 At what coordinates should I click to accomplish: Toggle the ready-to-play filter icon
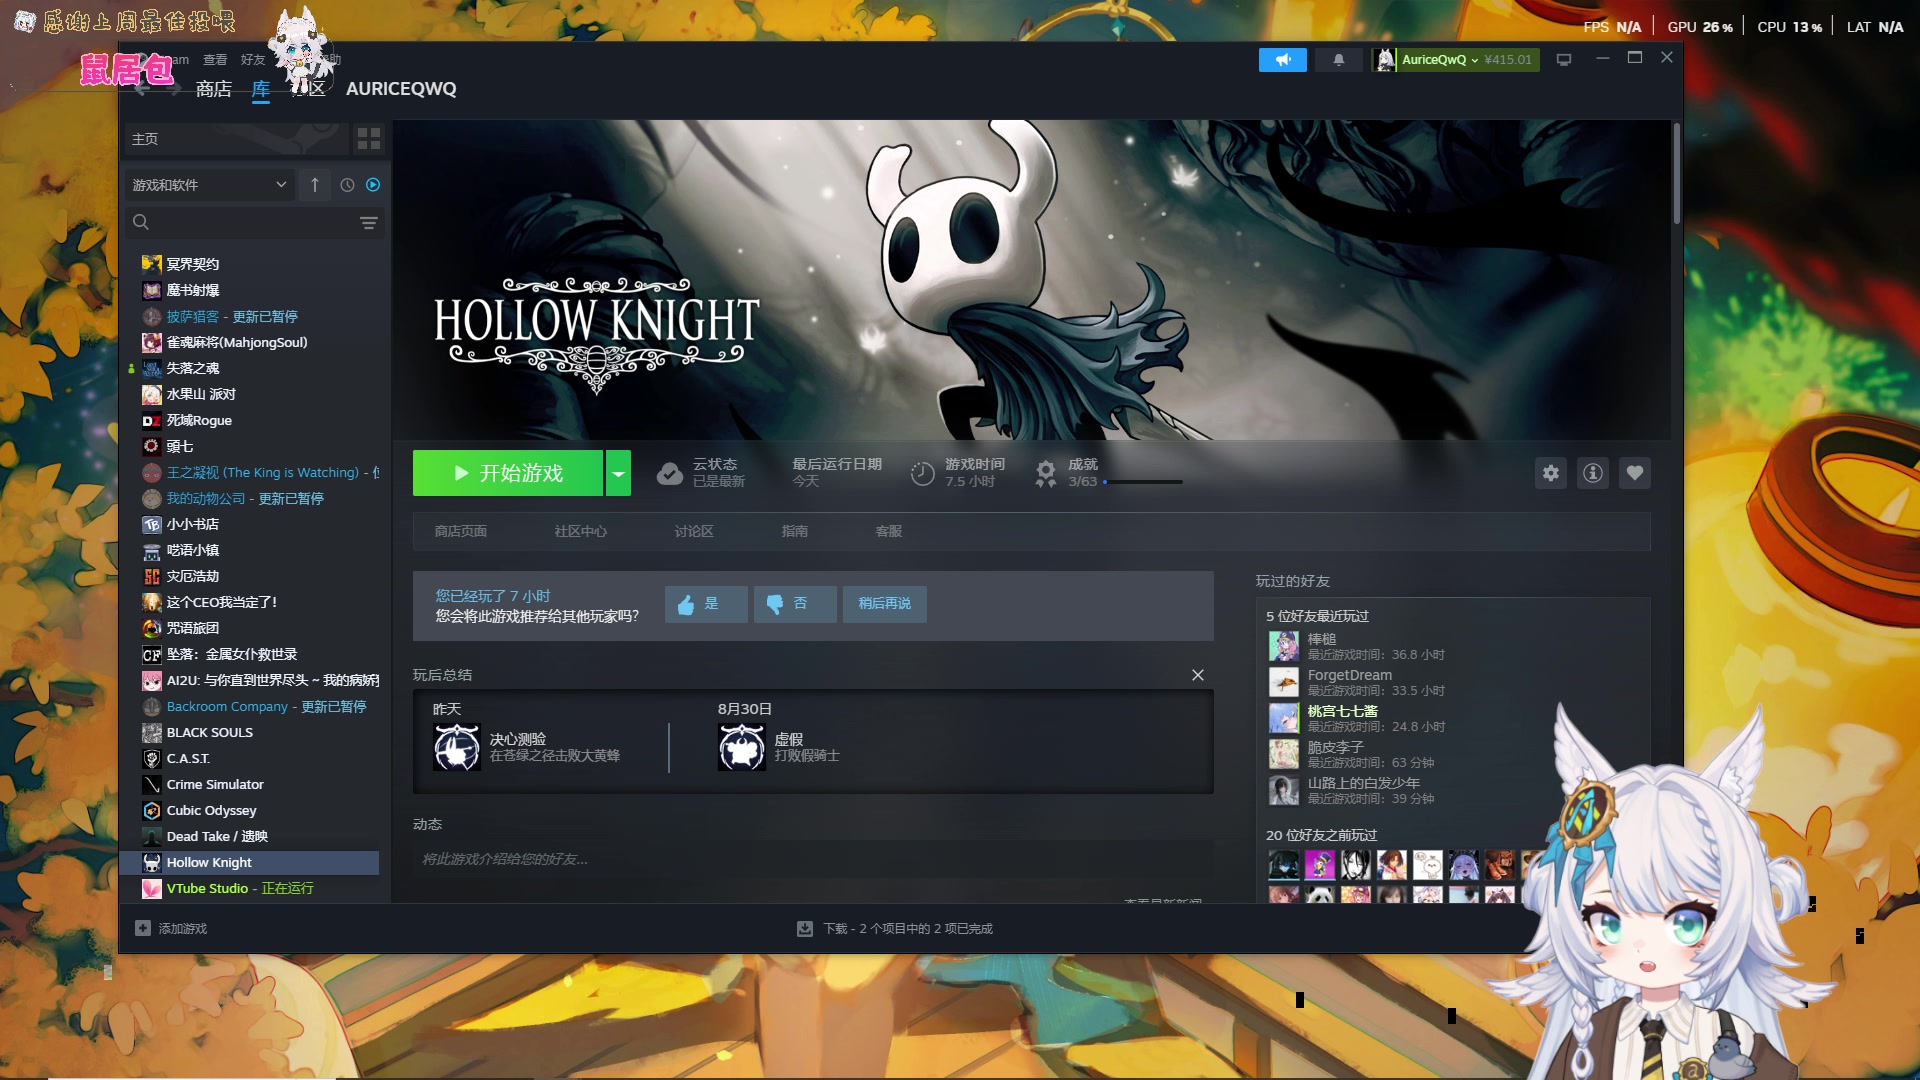373,185
